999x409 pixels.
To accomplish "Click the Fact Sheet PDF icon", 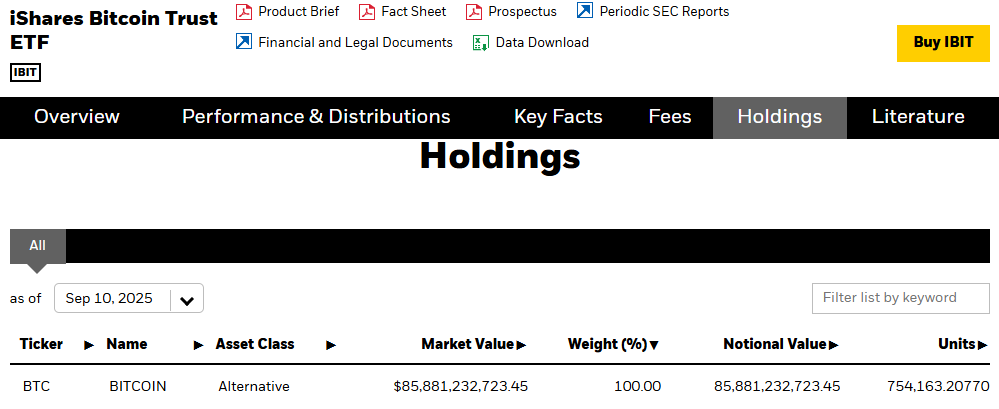I will coord(367,11).
